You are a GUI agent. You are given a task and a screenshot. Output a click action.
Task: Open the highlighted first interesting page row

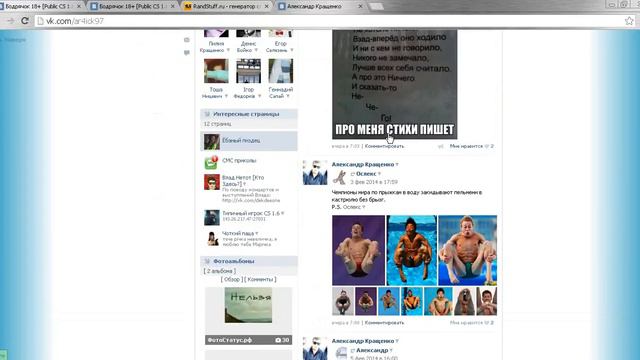point(249,141)
